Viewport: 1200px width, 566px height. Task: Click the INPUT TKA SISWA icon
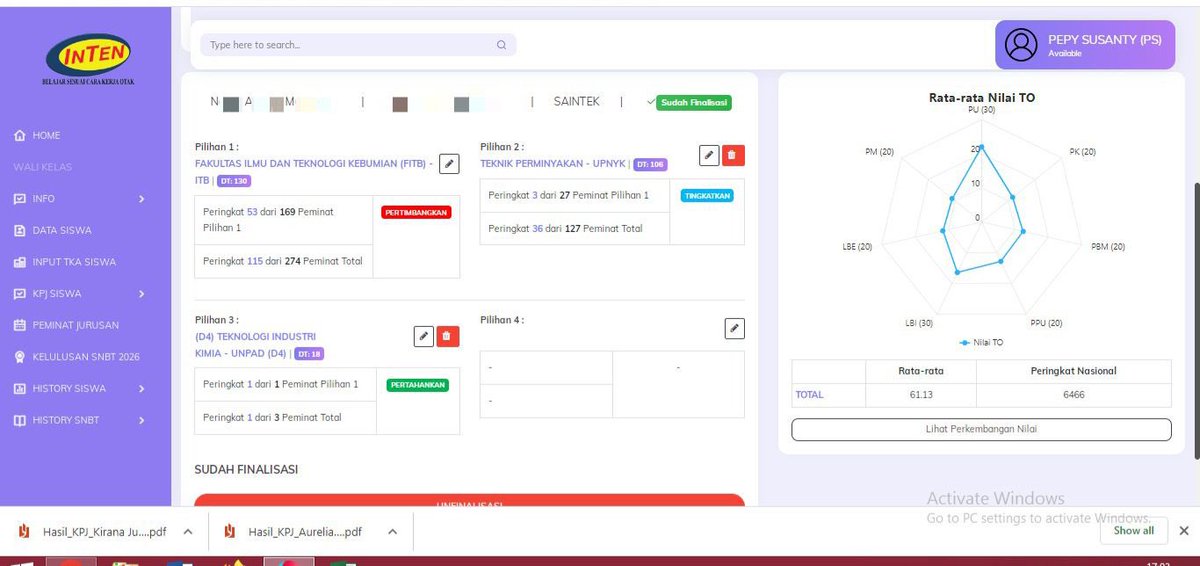(19, 262)
